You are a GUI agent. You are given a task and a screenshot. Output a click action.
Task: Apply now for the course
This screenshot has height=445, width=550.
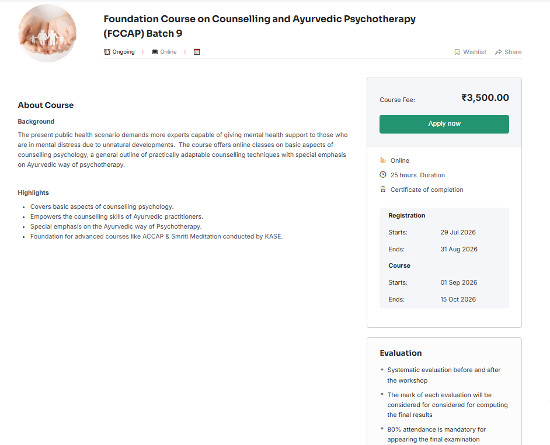tap(444, 124)
